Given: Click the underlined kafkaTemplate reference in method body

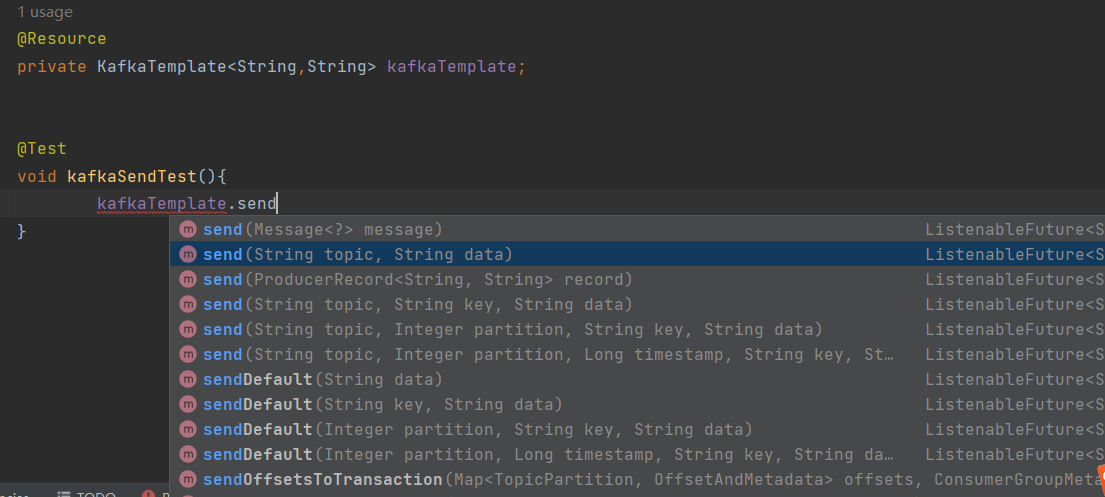Looking at the screenshot, I should (161, 204).
